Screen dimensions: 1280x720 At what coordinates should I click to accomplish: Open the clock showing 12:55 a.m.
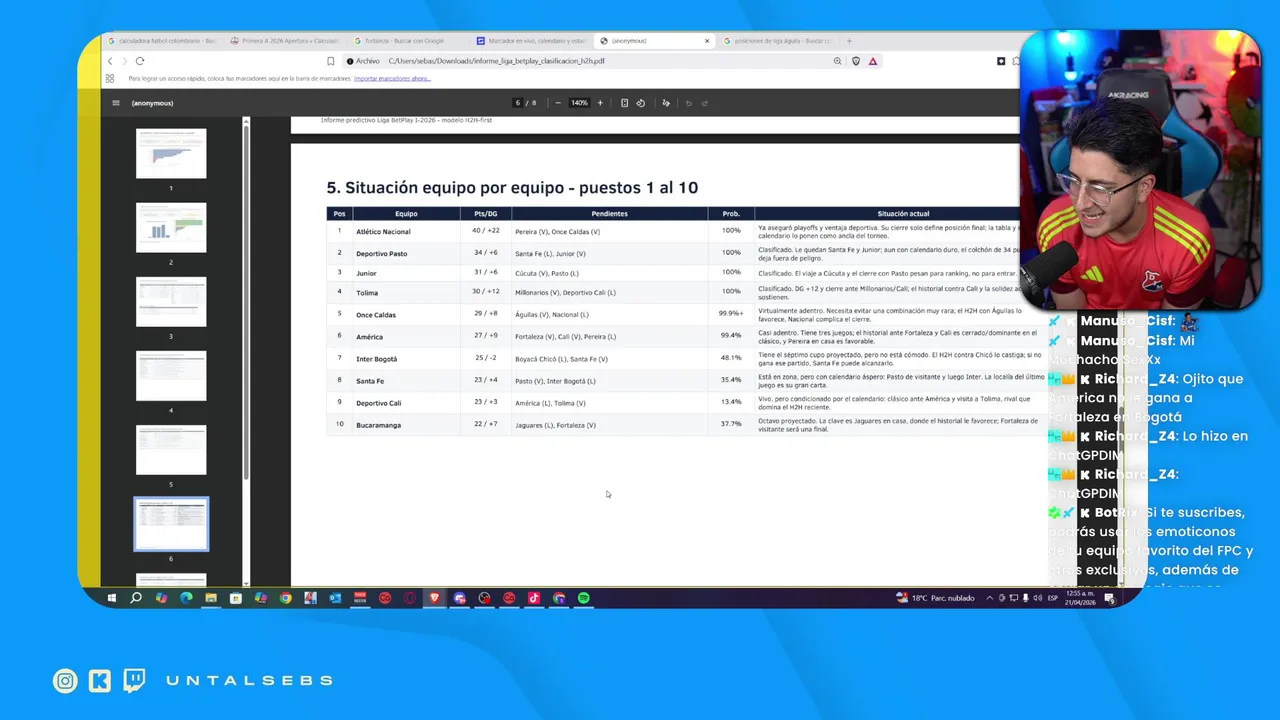point(1078,598)
